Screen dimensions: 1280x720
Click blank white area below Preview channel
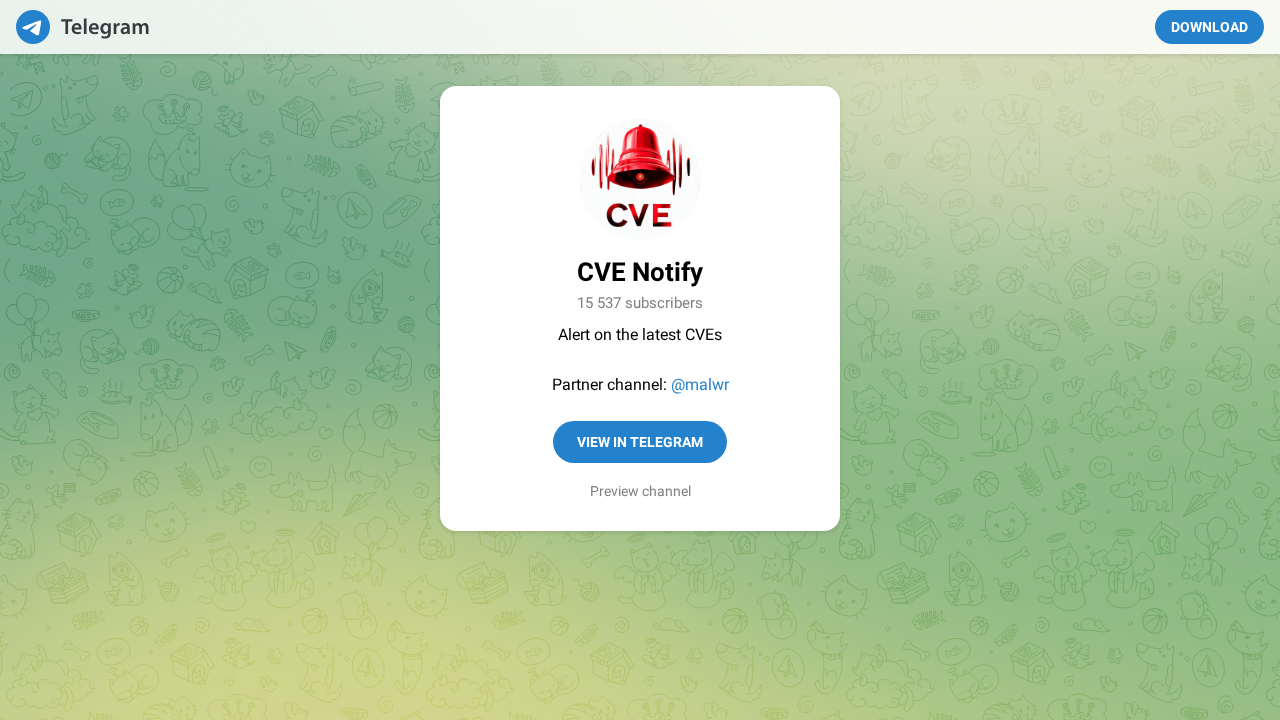click(x=640, y=515)
